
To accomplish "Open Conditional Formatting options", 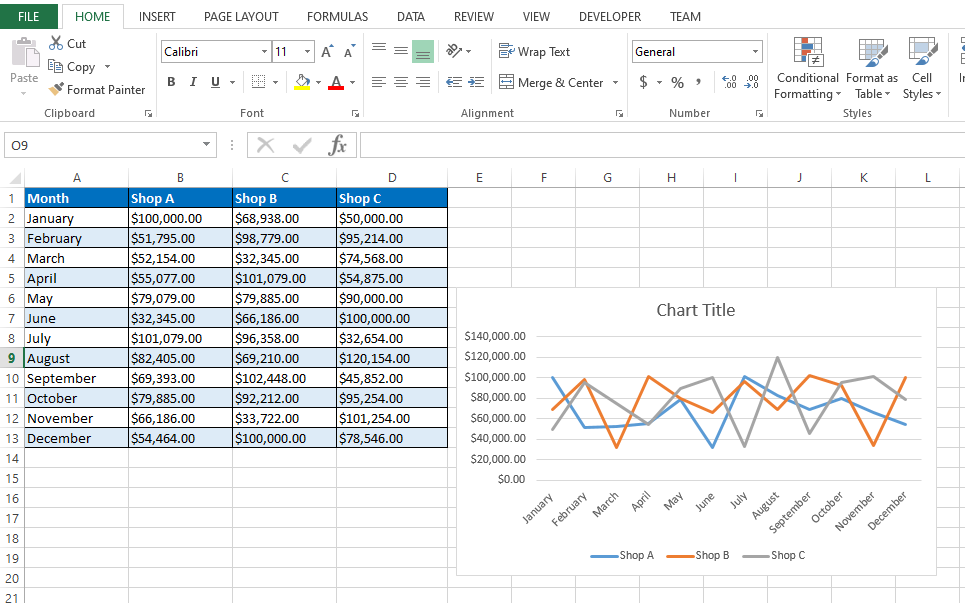I will [806, 68].
